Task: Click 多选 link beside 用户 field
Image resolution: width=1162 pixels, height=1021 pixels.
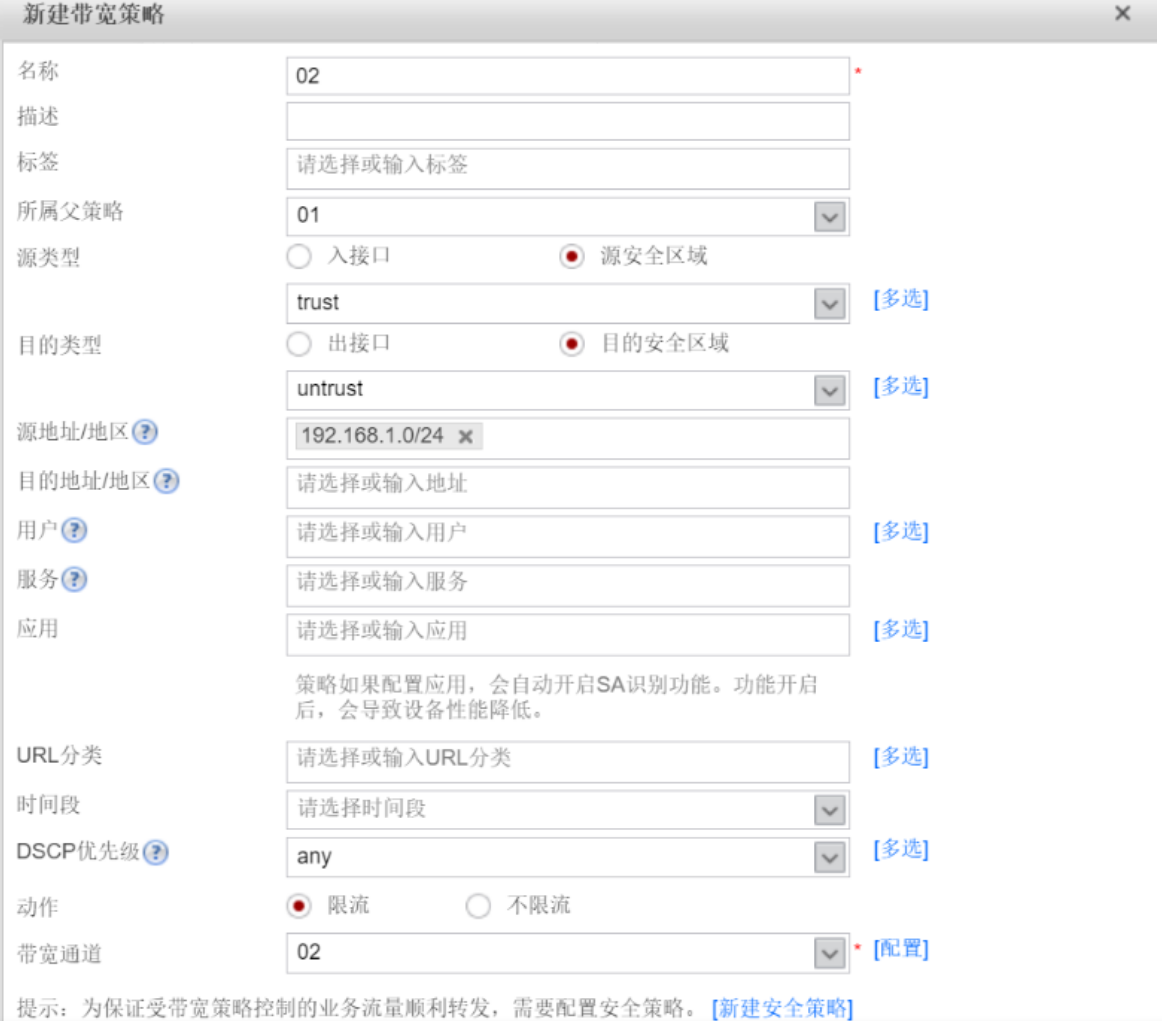Action: point(900,531)
